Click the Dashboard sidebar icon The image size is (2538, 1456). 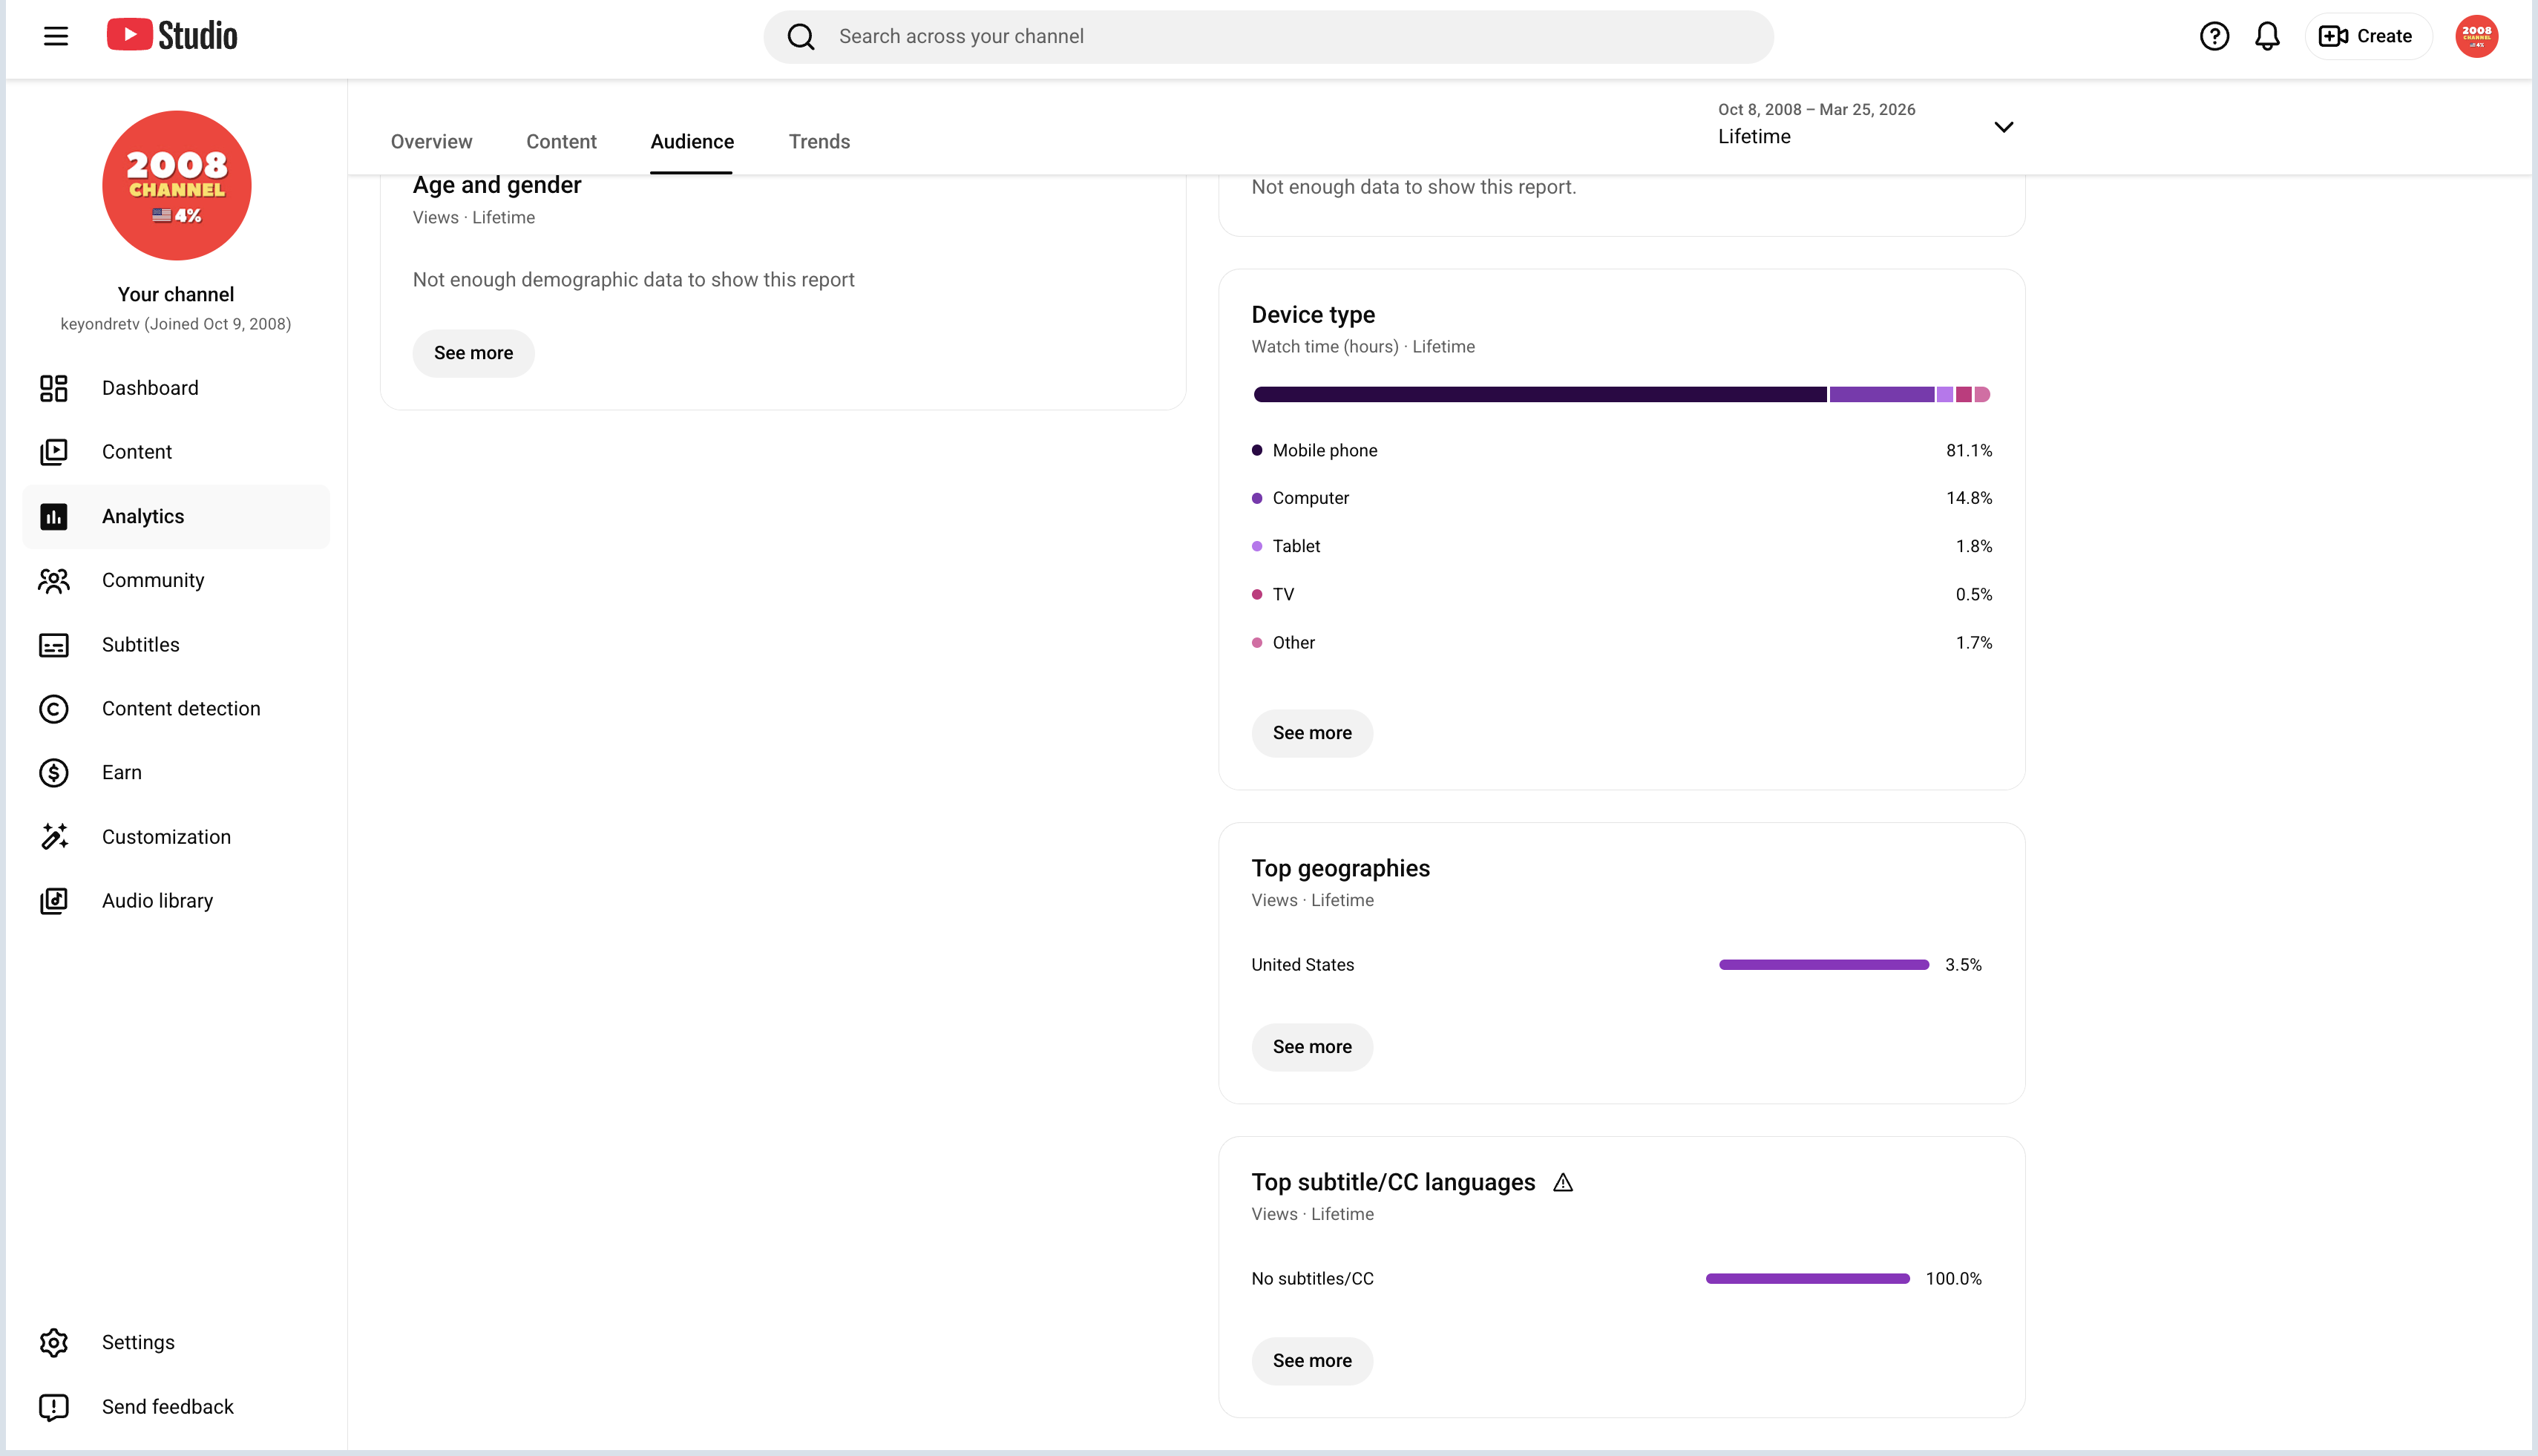[54, 388]
